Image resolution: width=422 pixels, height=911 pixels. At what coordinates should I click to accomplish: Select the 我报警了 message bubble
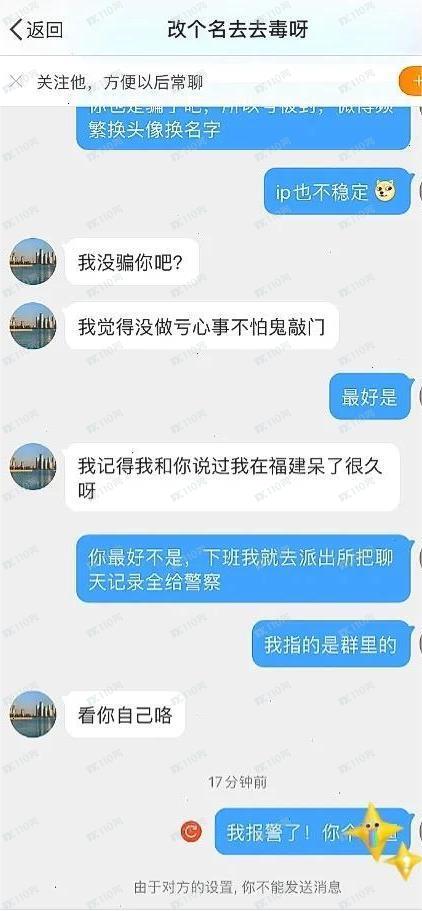(x=312, y=832)
